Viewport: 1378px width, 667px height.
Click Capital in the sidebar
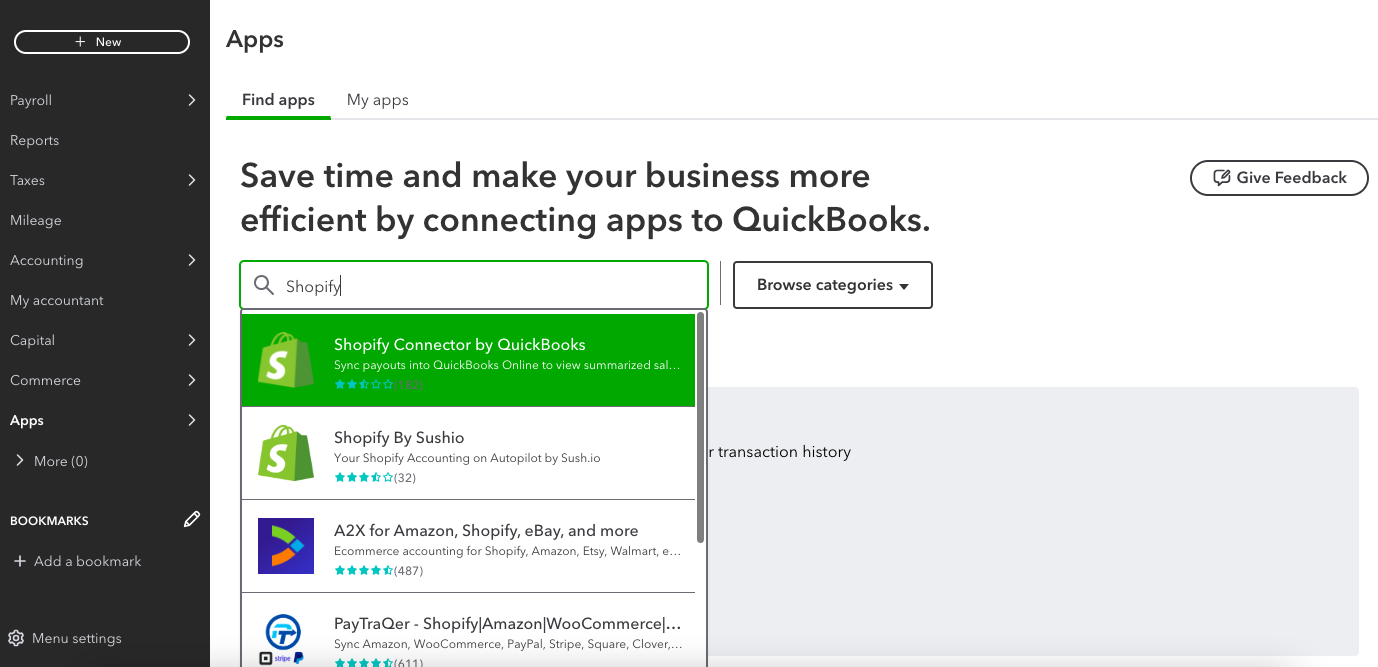point(32,340)
